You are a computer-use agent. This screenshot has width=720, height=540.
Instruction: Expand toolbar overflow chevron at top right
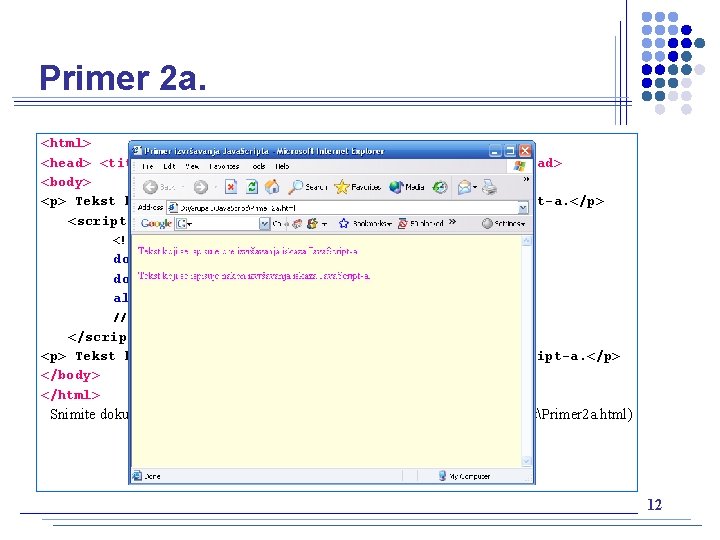[526, 179]
